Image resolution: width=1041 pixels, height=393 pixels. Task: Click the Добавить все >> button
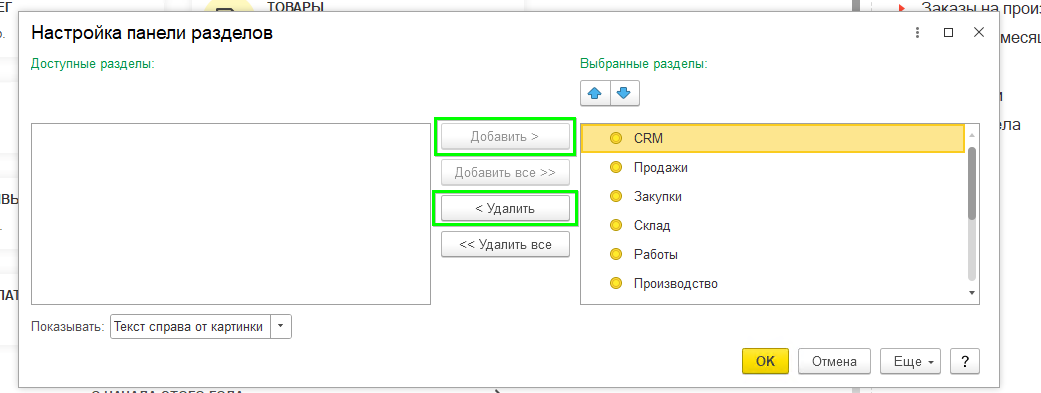tap(505, 173)
